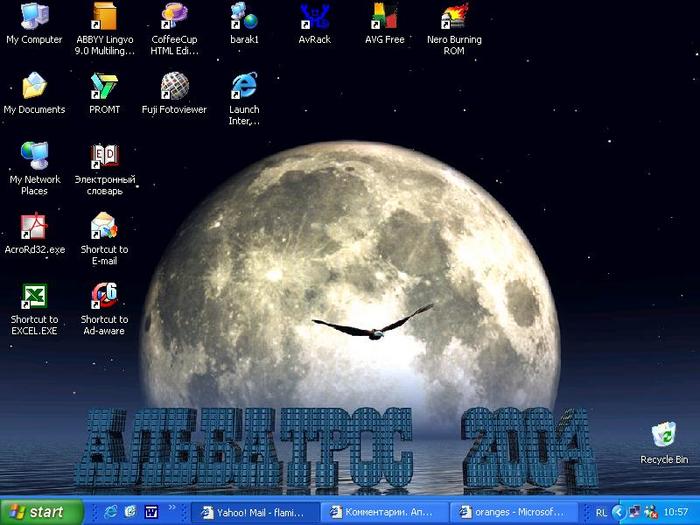The width and height of the screenshot is (700, 525).
Task: Click the Launch Internet Explorer desktop shortcut
Action: [x=244, y=99]
